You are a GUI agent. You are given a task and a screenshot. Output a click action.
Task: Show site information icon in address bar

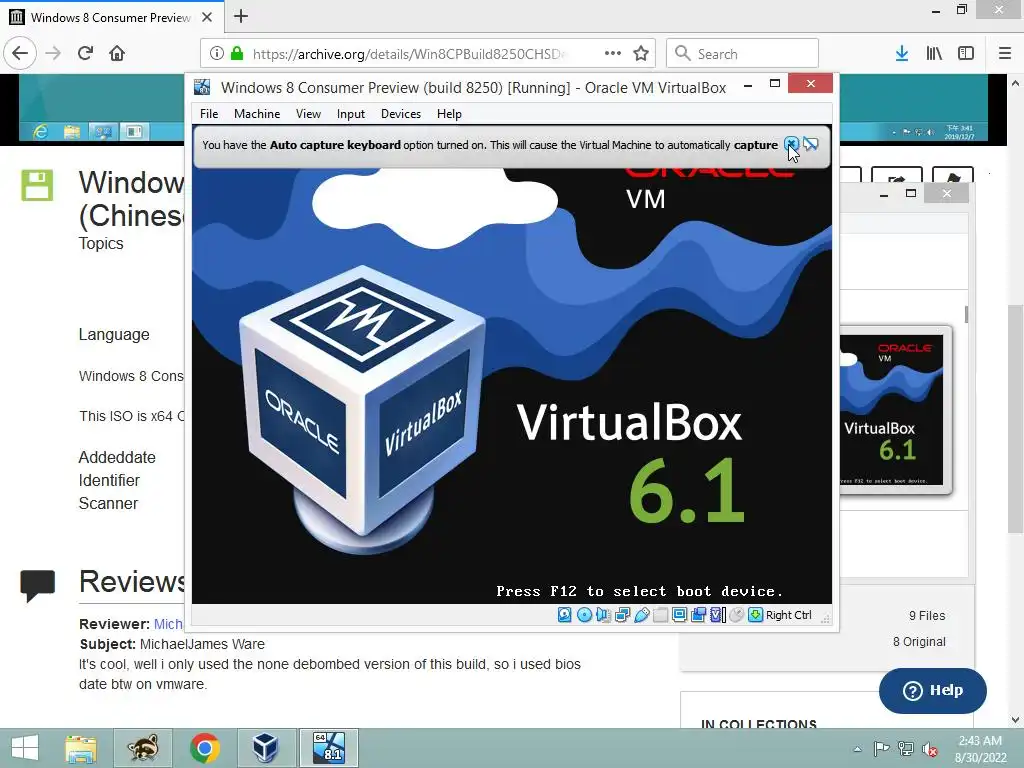217,53
